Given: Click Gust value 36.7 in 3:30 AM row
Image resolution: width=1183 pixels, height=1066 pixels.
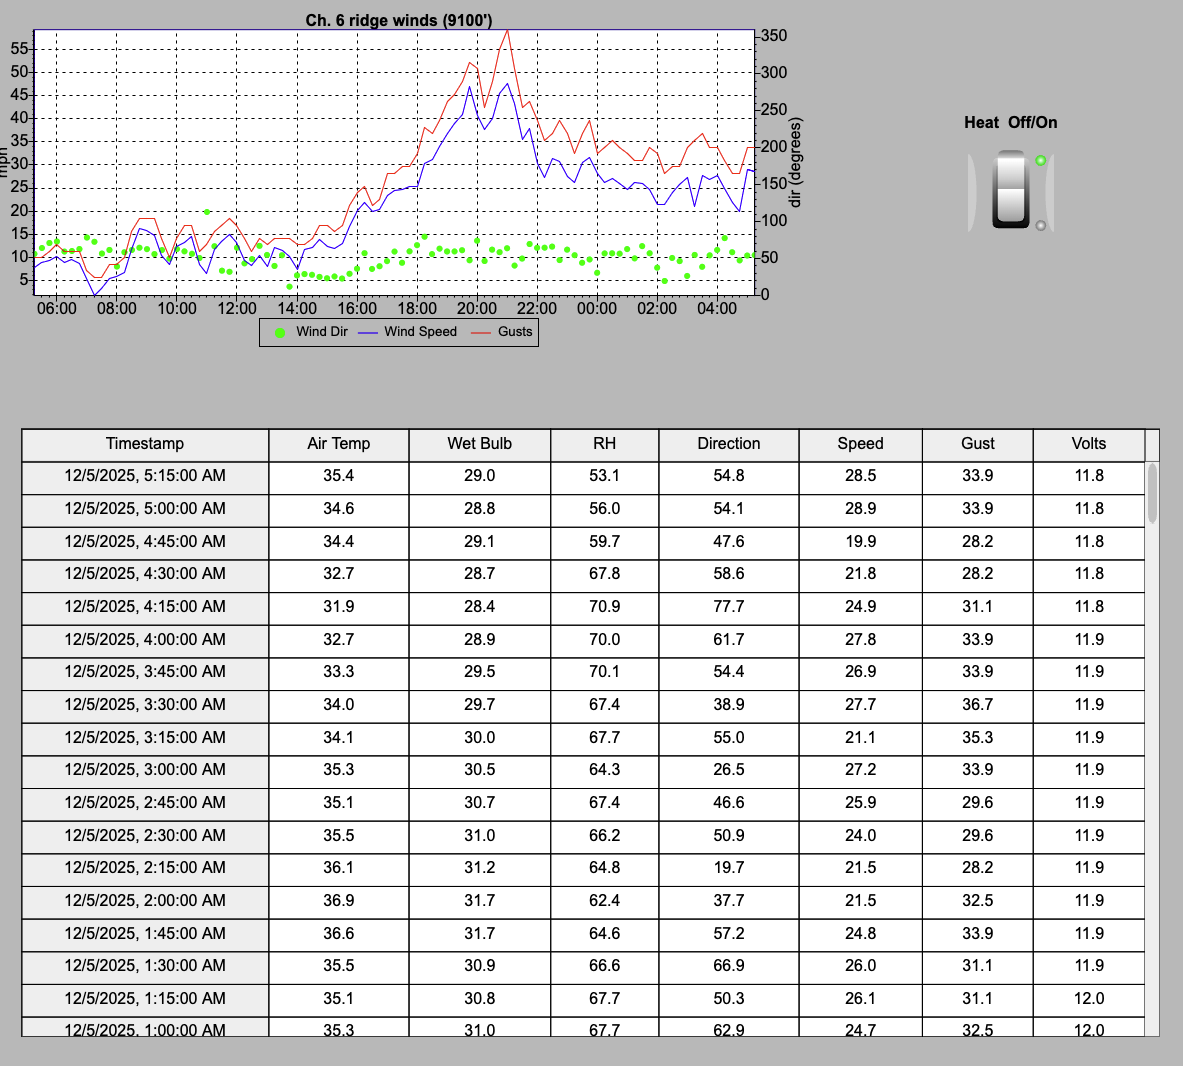Looking at the screenshot, I should point(978,705).
